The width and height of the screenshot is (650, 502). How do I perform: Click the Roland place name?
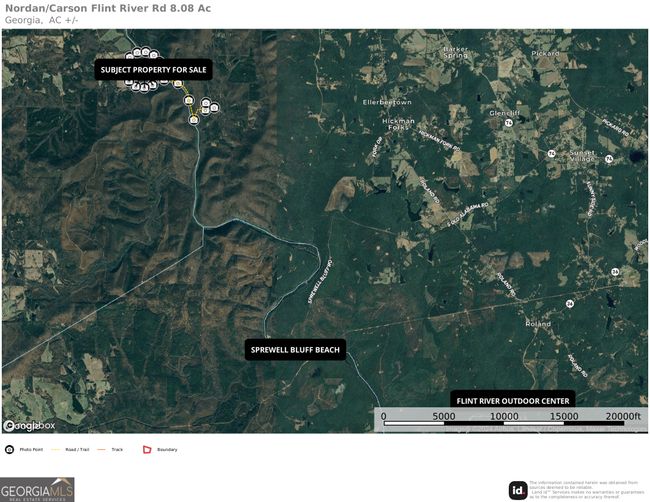coord(538,324)
